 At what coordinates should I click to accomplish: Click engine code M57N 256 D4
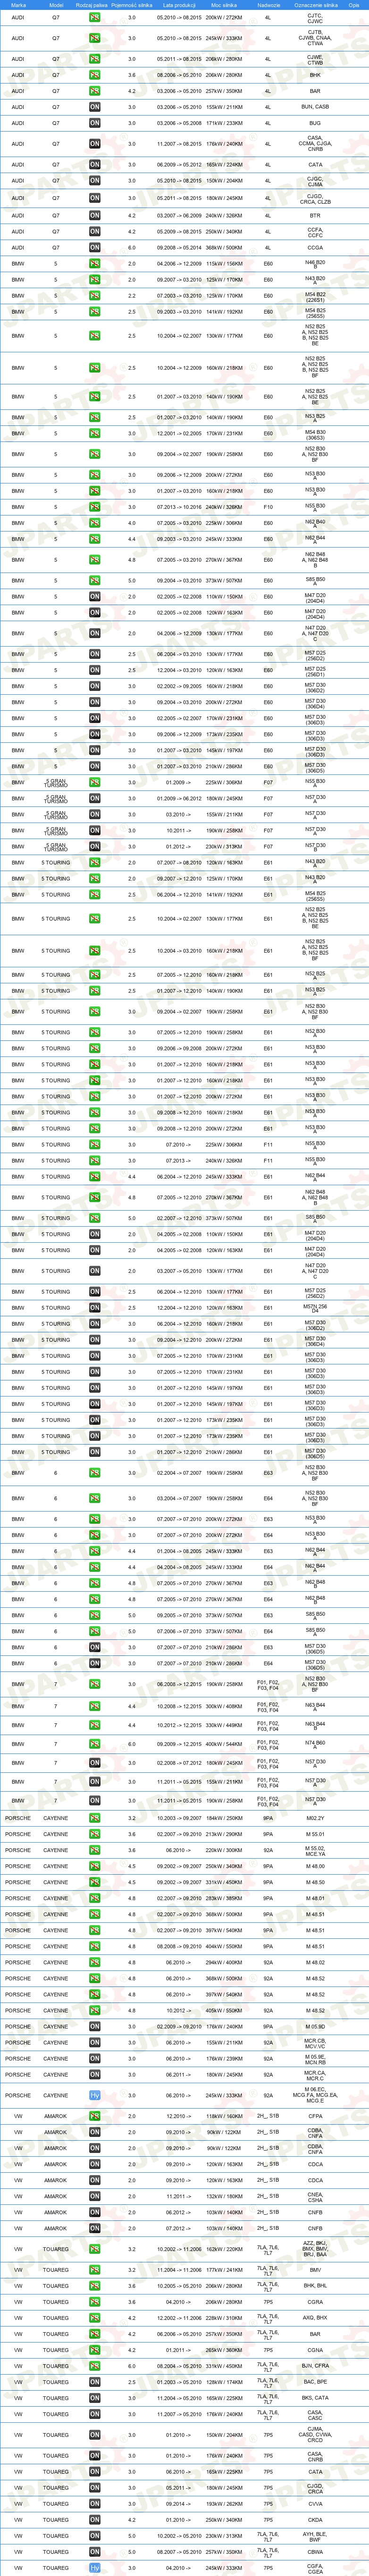[x=315, y=1308]
